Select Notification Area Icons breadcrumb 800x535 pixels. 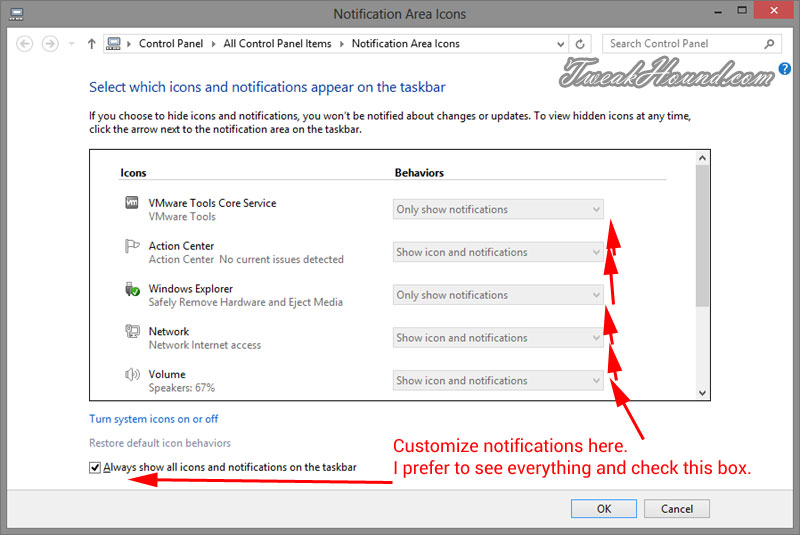coord(406,44)
